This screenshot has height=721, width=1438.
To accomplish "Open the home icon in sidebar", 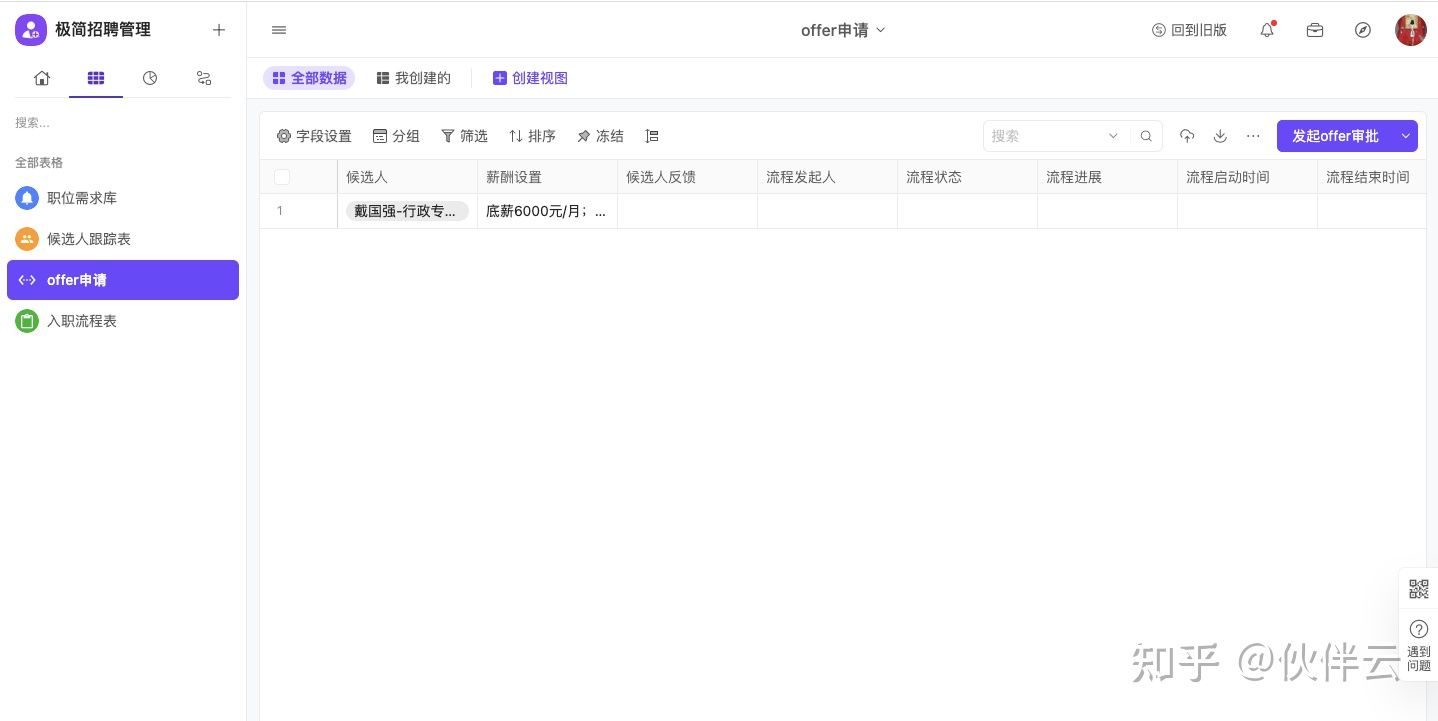I will pos(42,78).
